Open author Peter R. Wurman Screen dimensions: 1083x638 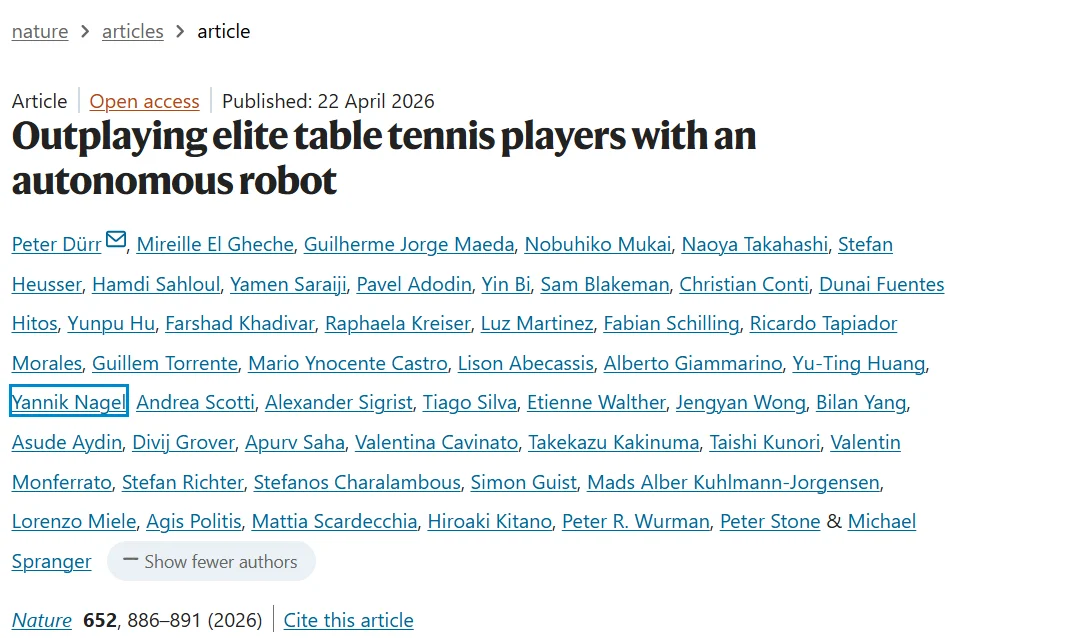[636, 521]
